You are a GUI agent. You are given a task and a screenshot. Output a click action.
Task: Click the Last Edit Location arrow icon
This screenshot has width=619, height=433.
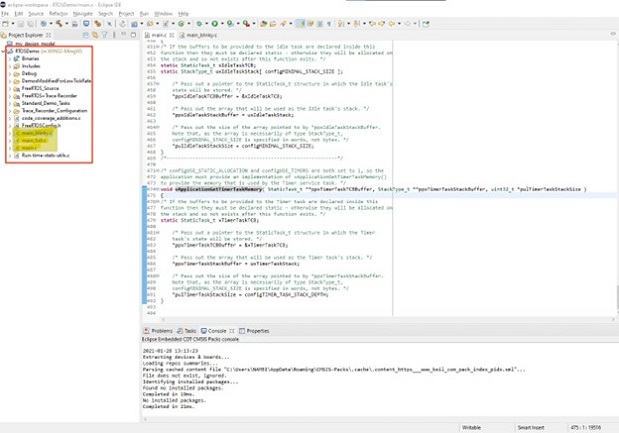(372, 24)
